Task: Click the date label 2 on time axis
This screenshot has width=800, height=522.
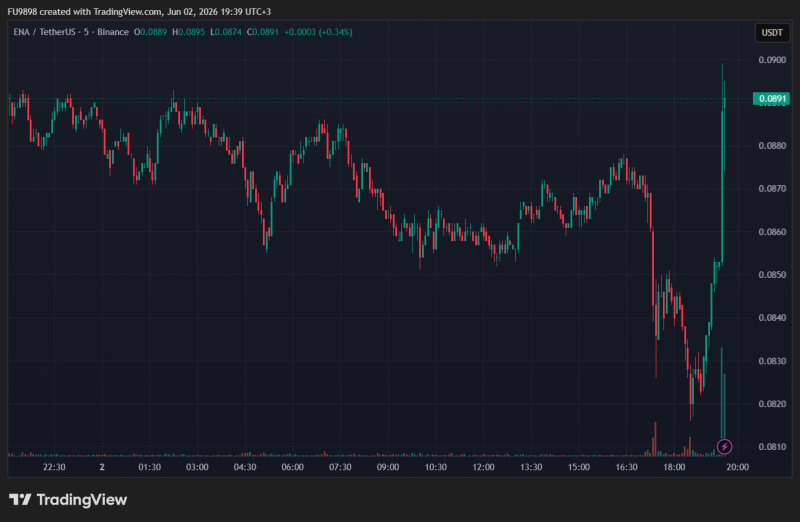Action: click(102, 467)
